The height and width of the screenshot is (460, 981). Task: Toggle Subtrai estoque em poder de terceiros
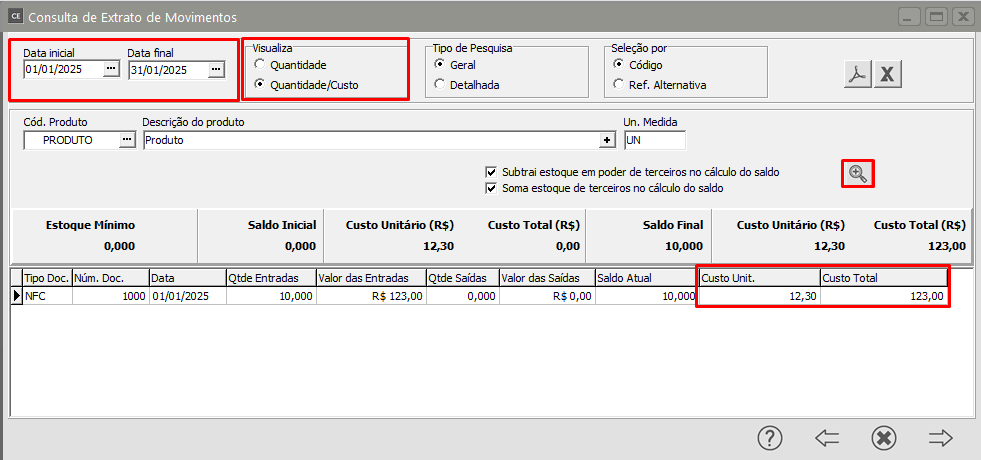[x=491, y=172]
